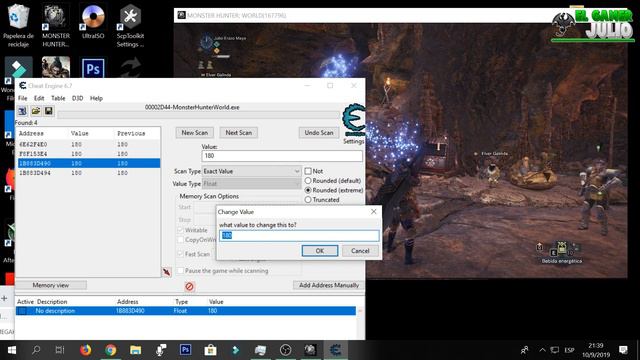The width and height of the screenshot is (640, 360).
Task: Open the Edit menu
Action: click(x=39, y=98)
